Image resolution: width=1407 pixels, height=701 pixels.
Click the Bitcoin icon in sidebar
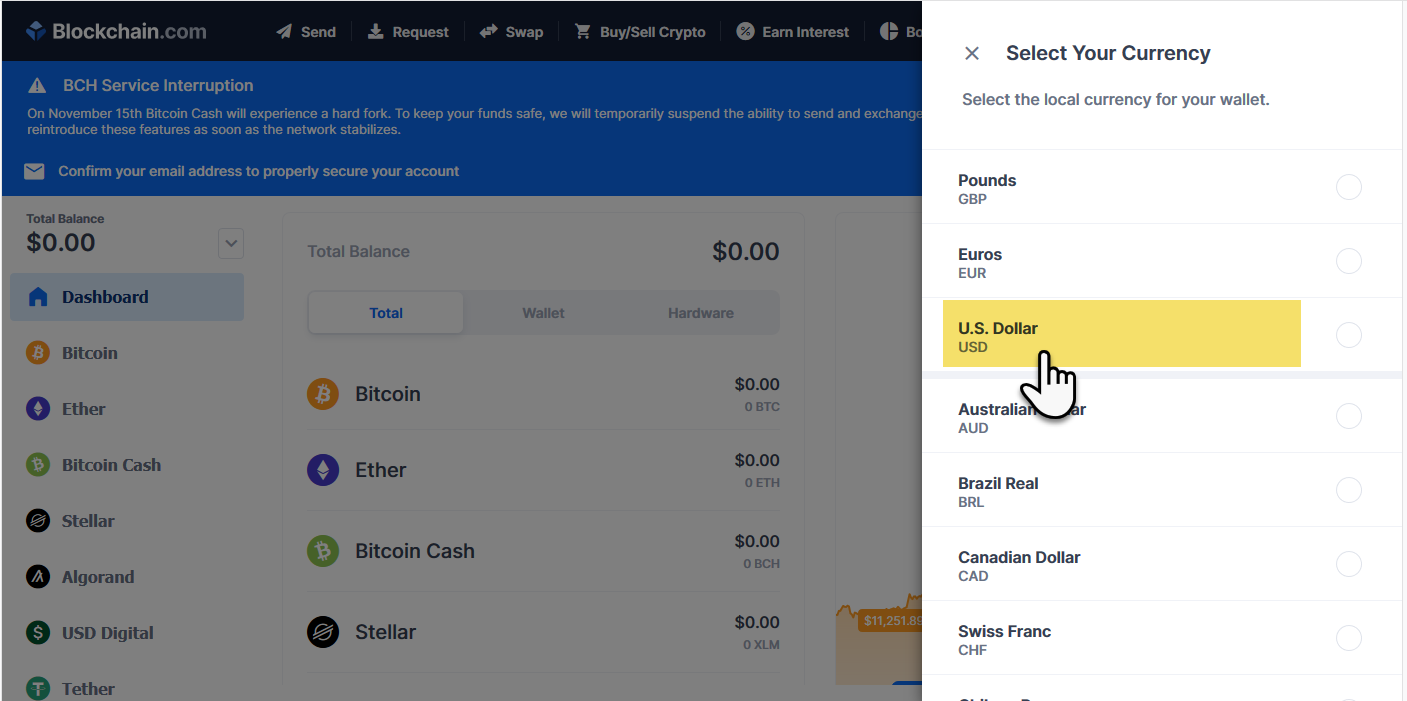[x=38, y=353]
